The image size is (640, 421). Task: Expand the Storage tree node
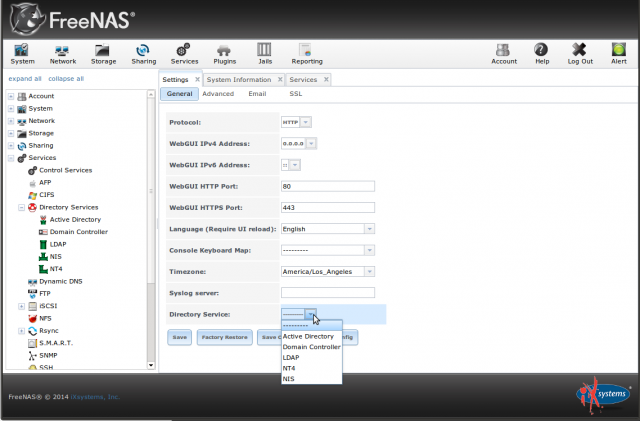[11, 134]
